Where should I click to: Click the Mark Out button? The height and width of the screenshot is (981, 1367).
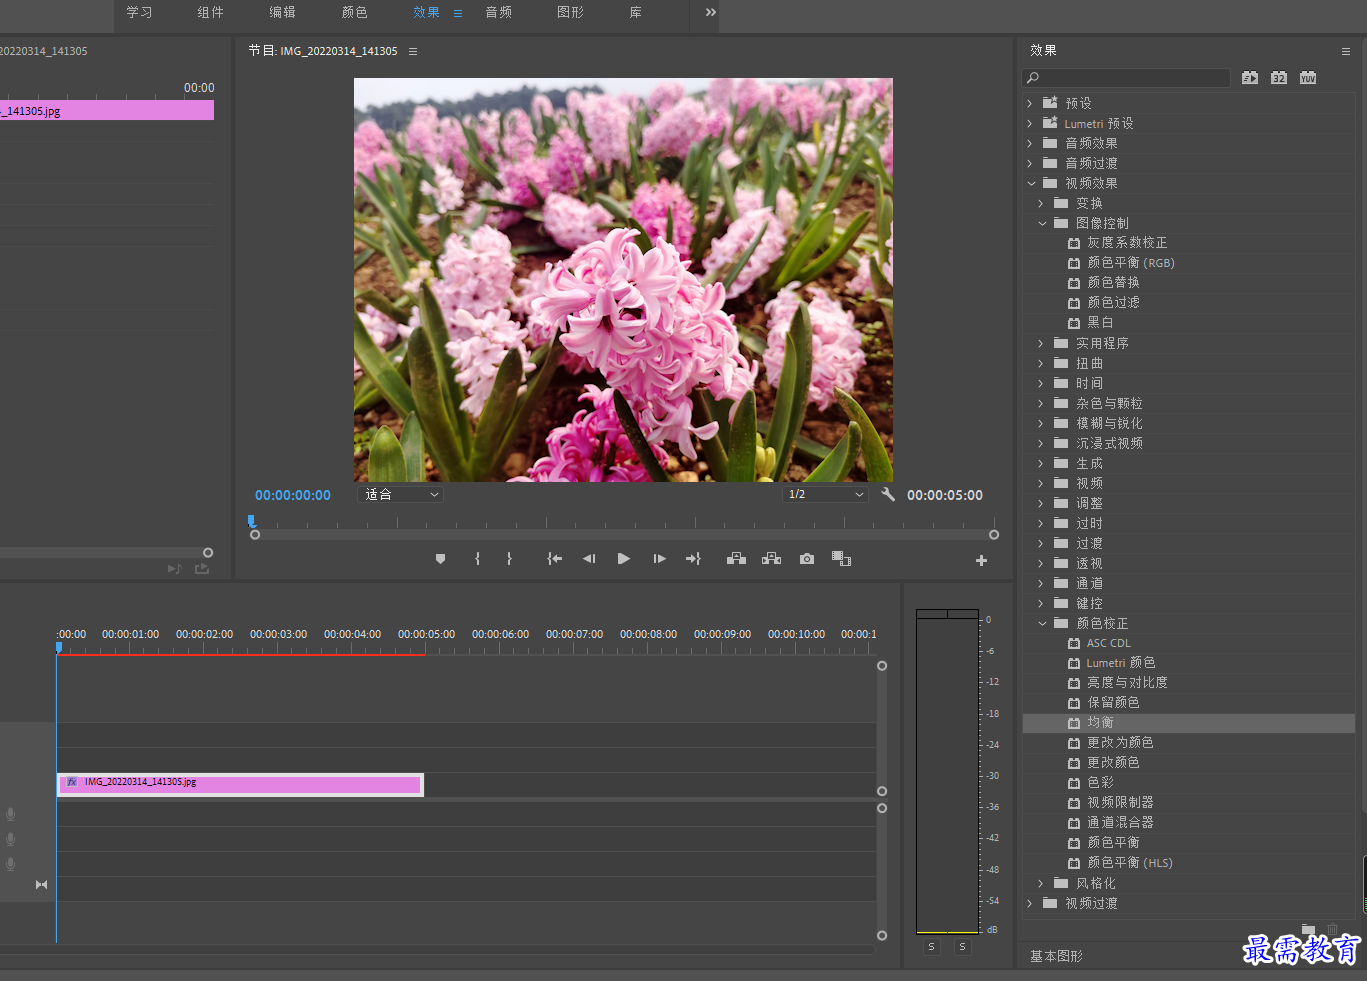(x=509, y=559)
